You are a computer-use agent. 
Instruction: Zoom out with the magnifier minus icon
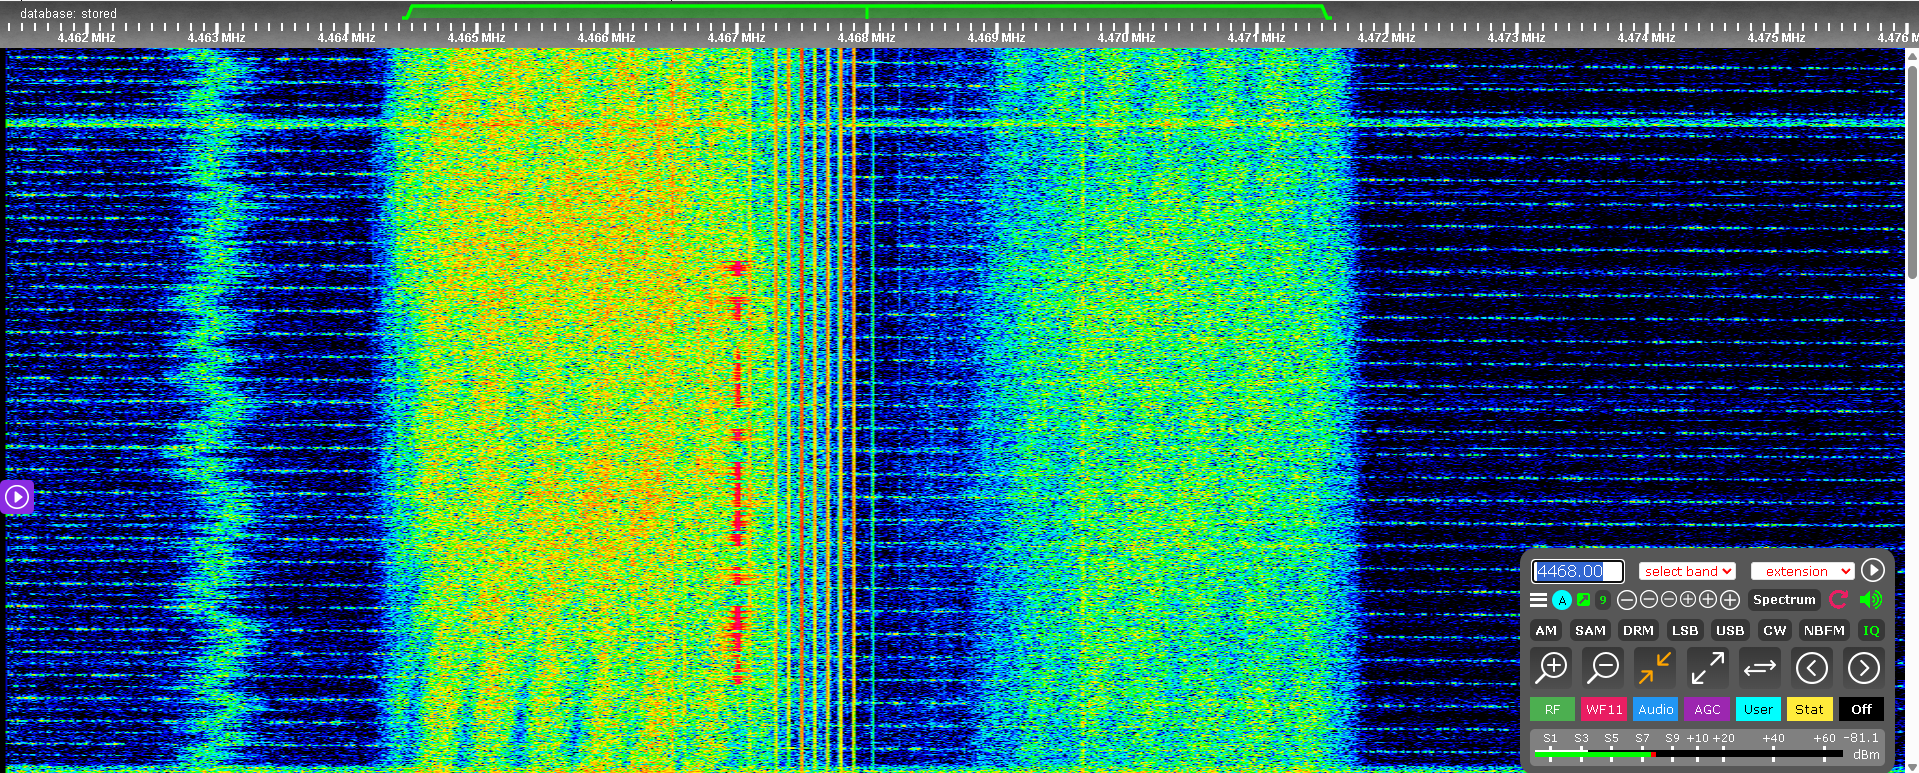[1604, 667]
